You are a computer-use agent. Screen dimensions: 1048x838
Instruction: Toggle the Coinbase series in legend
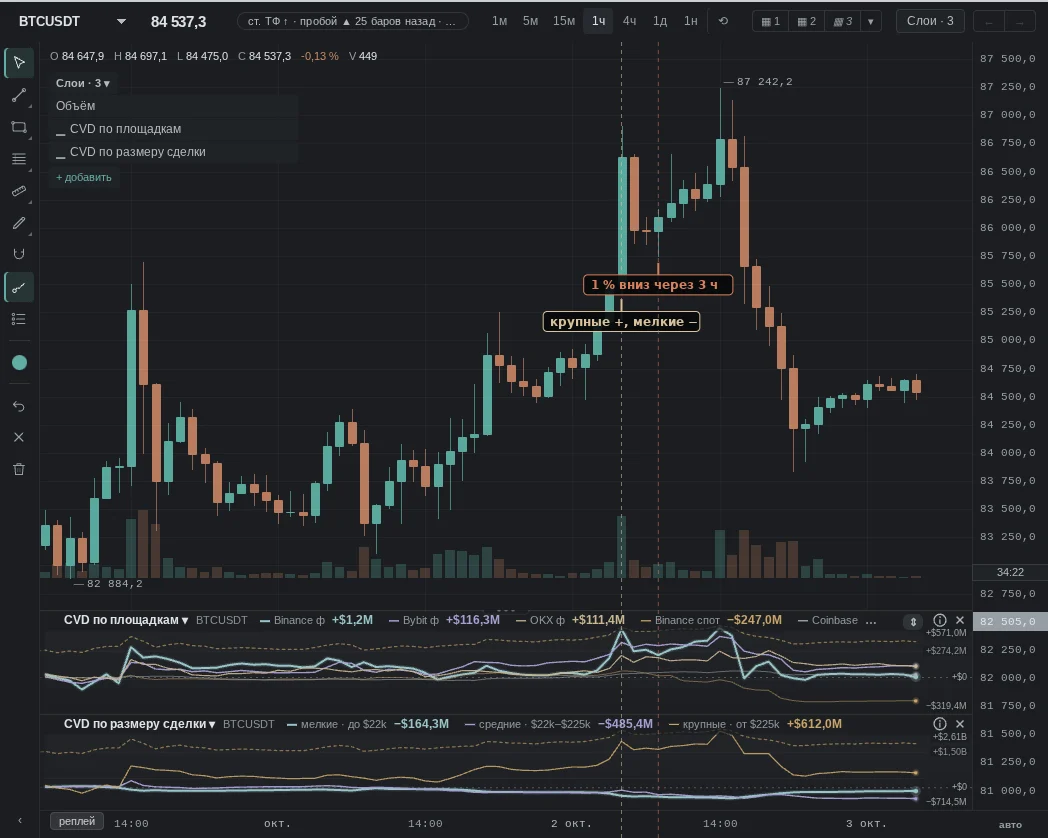coord(827,620)
